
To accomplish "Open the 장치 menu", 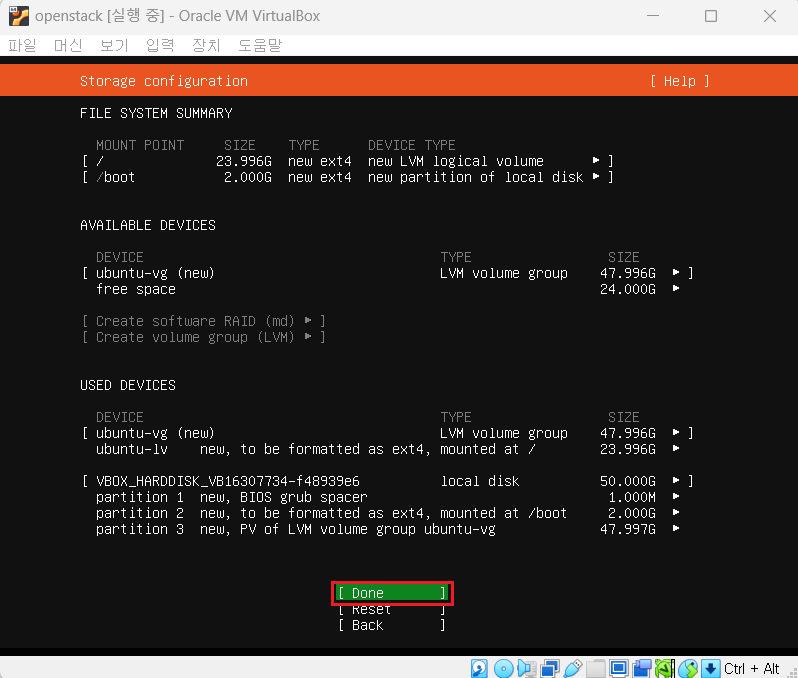I will pyautogui.click(x=206, y=45).
